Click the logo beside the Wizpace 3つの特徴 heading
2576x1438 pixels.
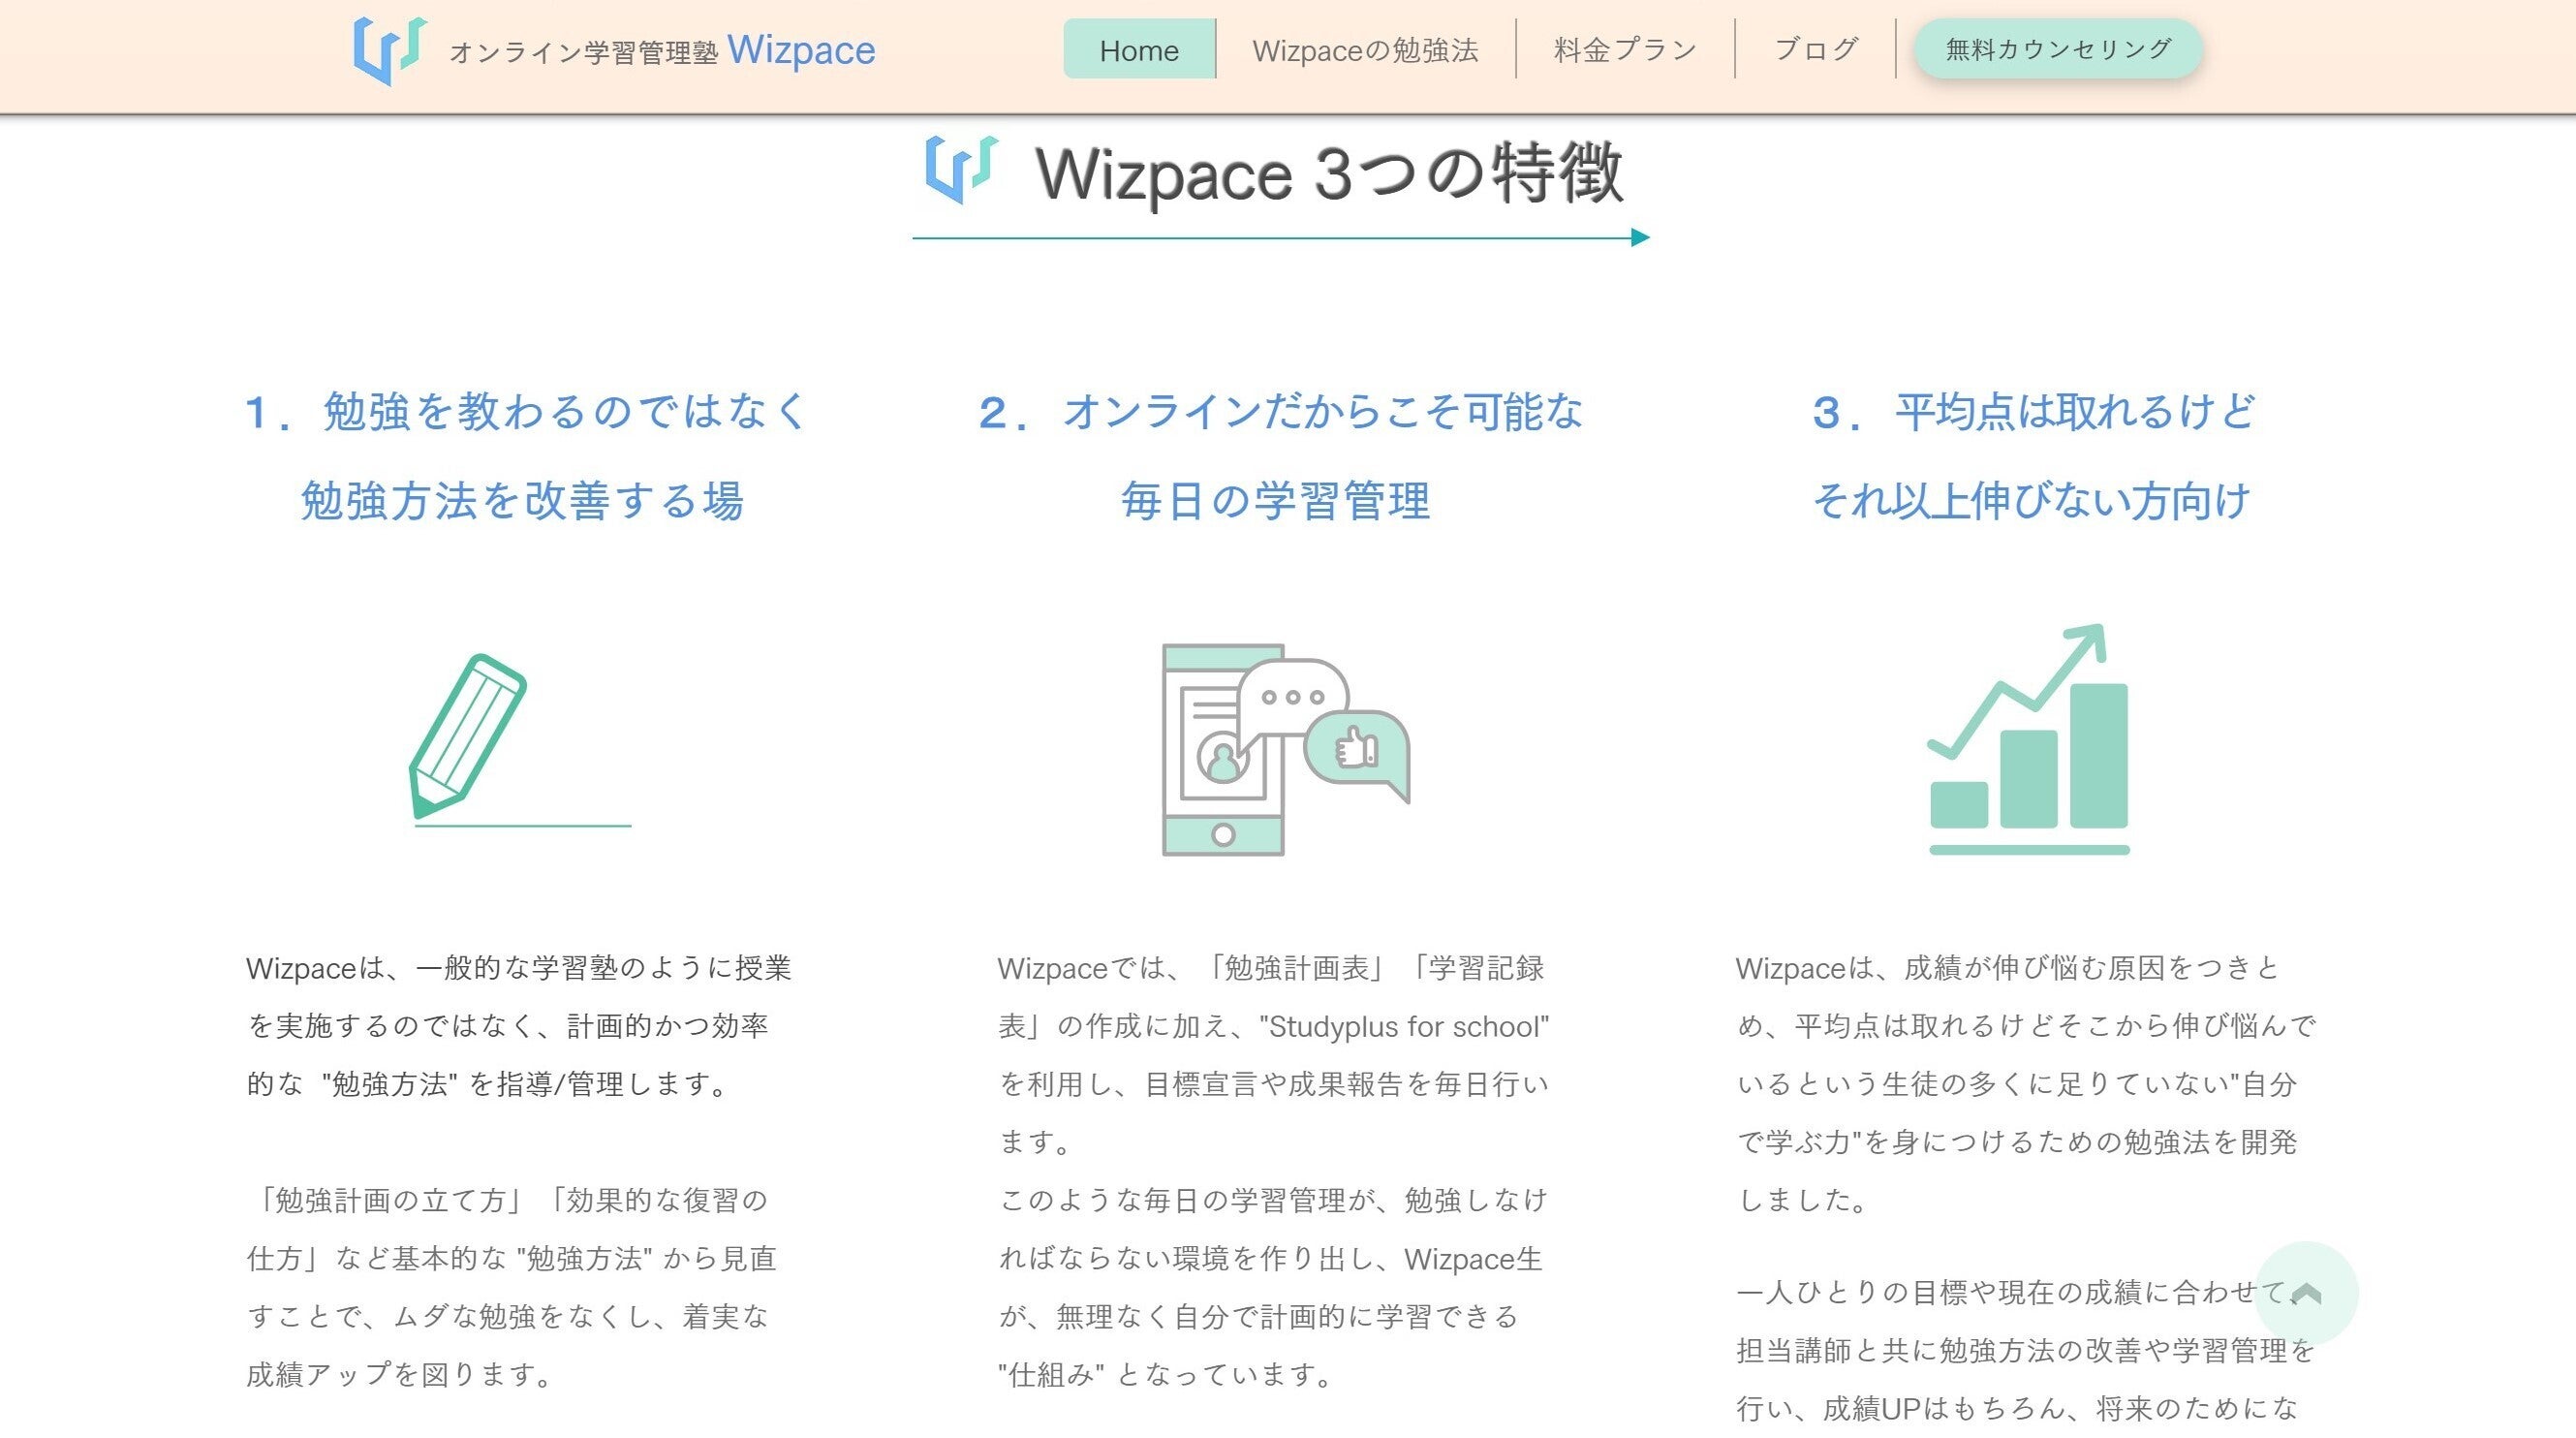[x=961, y=169]
